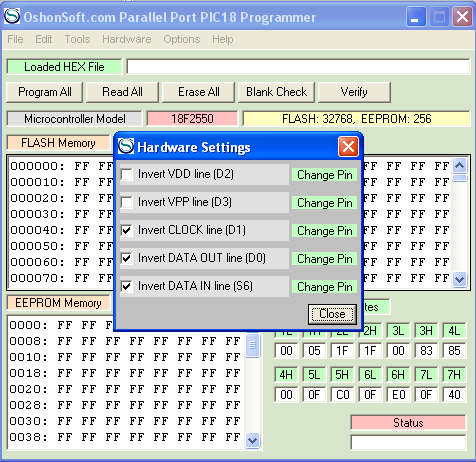Click the 0018: EEPROM memory row address
This screenshot has height=462, width=476.
coord(29,373)
